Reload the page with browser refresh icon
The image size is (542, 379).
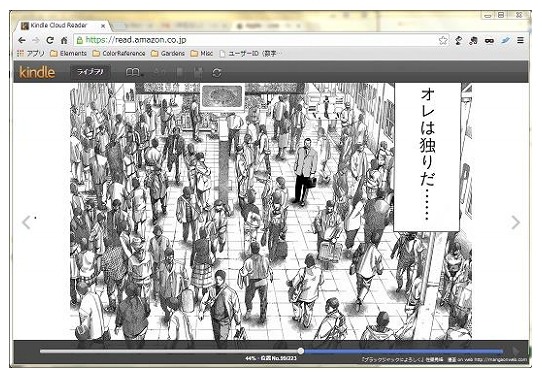[x=50, y=40]
